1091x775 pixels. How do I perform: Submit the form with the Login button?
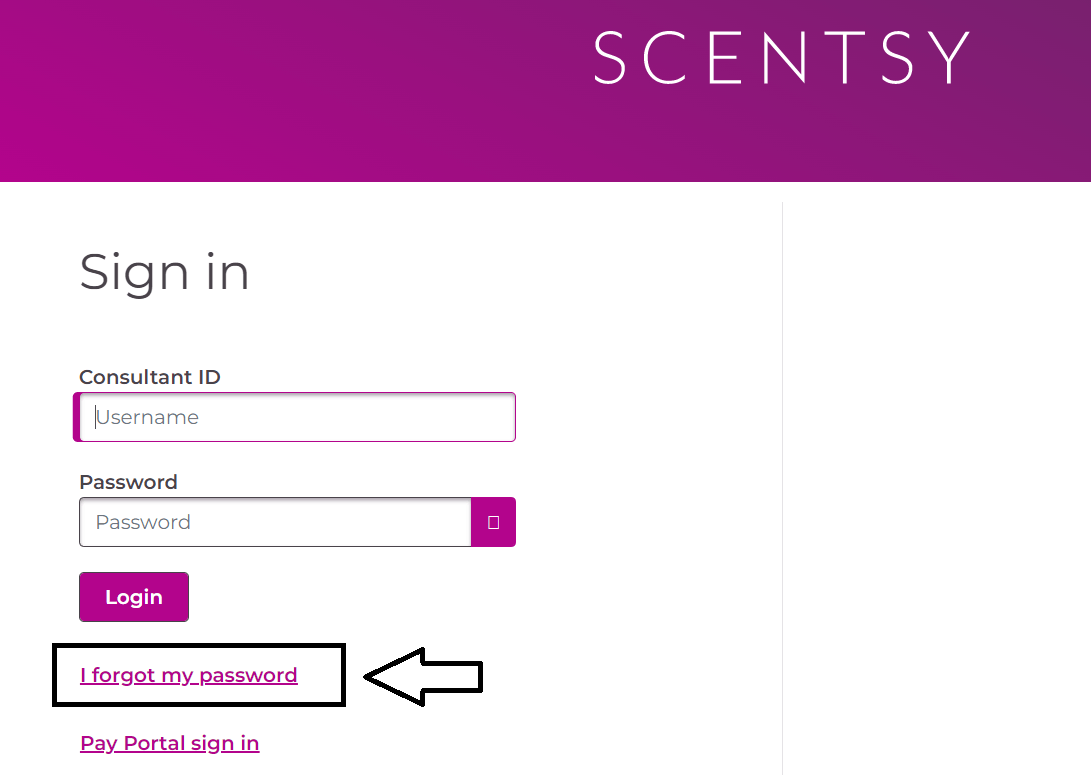click(x=134, y=597)
